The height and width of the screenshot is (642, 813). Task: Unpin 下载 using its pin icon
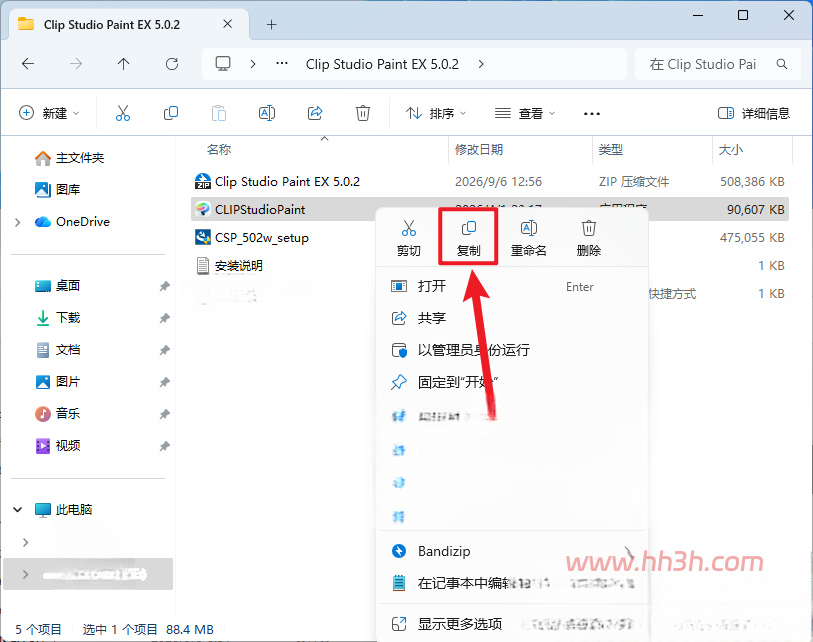[x=164, y=318]
